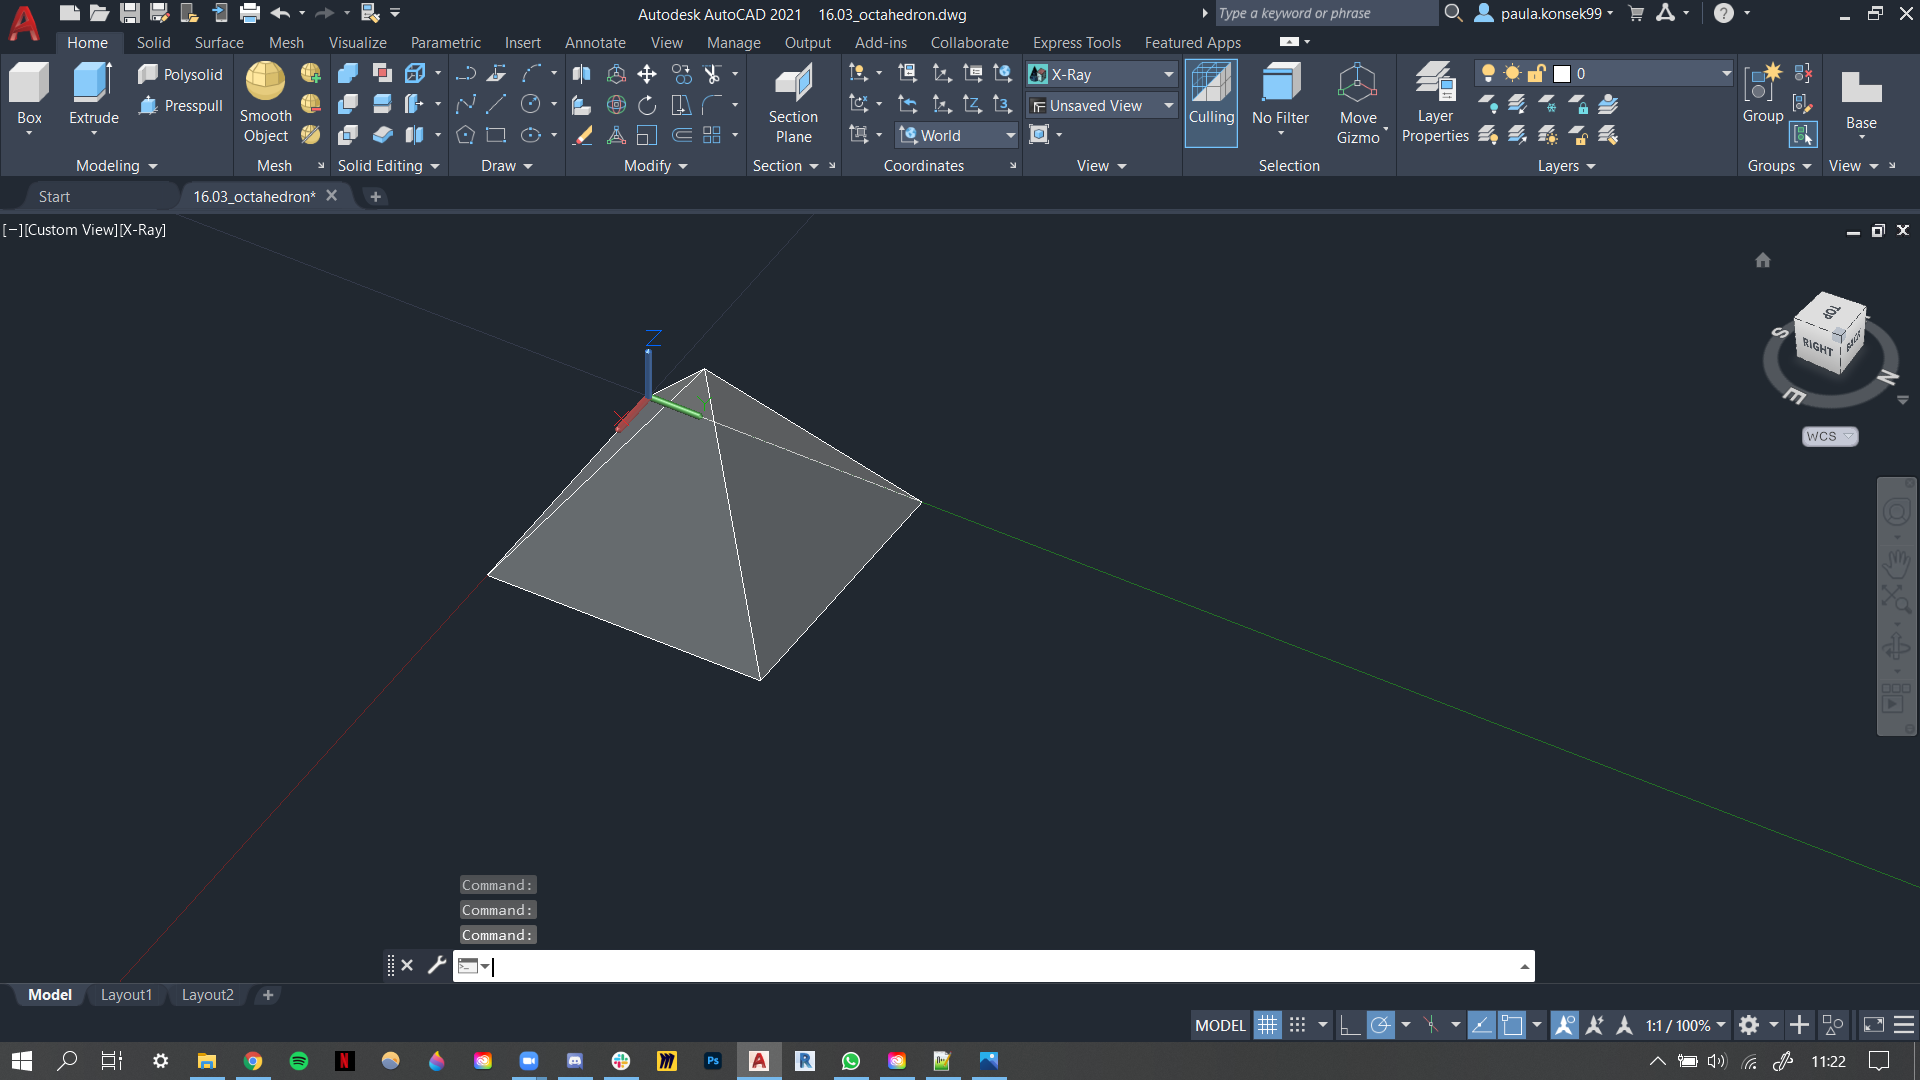Switch to the Layout1 tab
1920x1080 pixels.
point(126,995)
